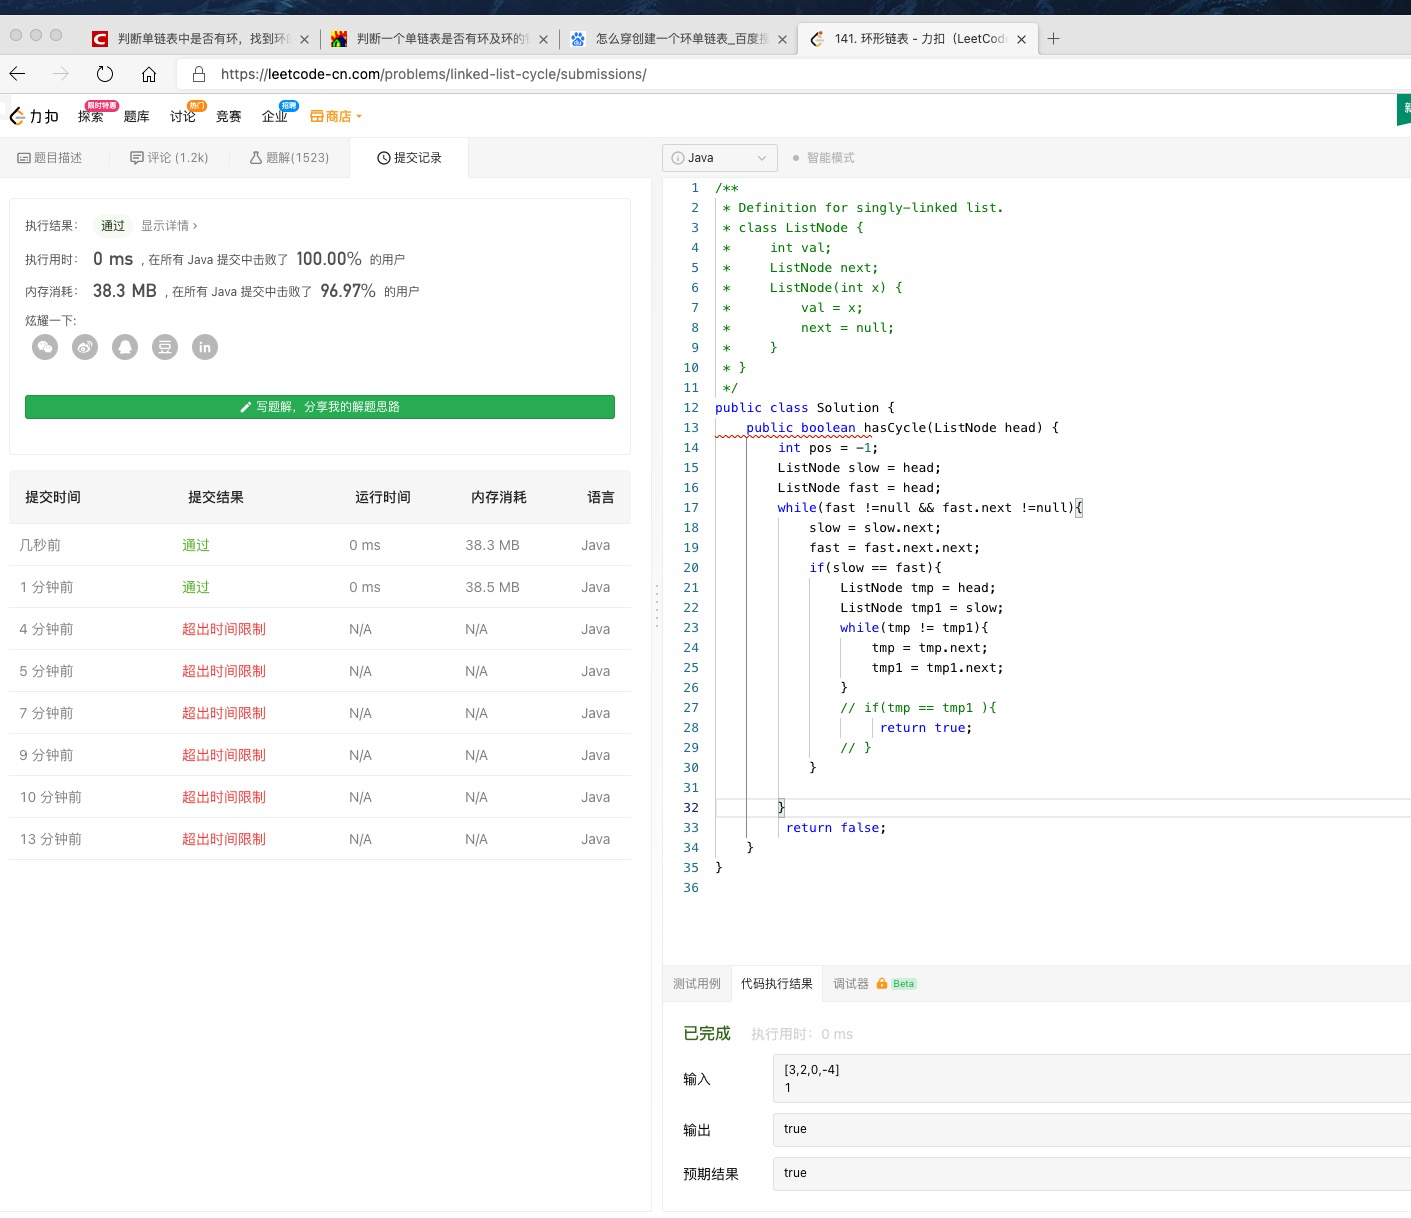Click the browser back arrow
Screen dimensions: 1411x1218
click(x=17, y=74)
